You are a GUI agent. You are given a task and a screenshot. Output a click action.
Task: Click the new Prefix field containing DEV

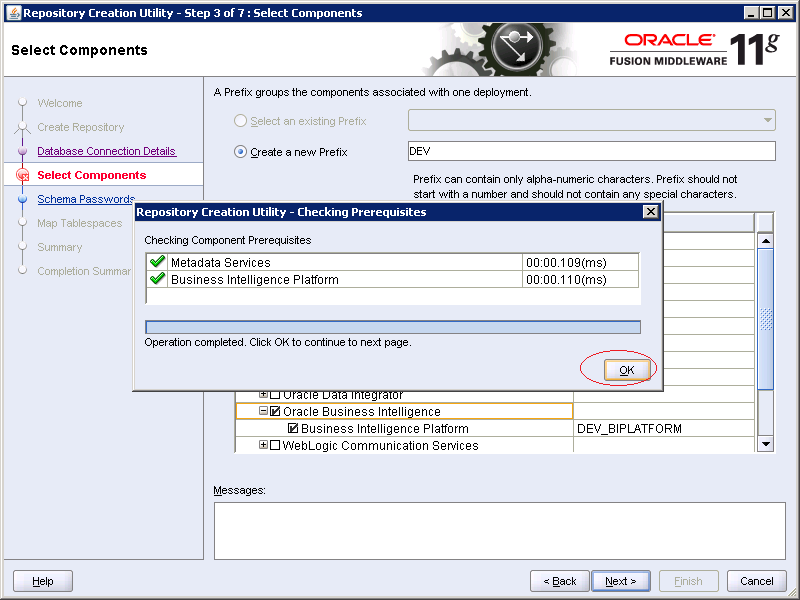[592, 151]
